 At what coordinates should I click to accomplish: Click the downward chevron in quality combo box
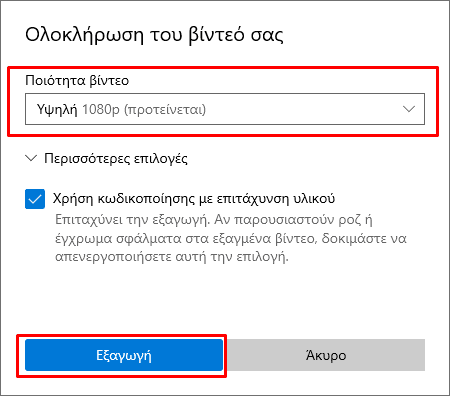409,109
